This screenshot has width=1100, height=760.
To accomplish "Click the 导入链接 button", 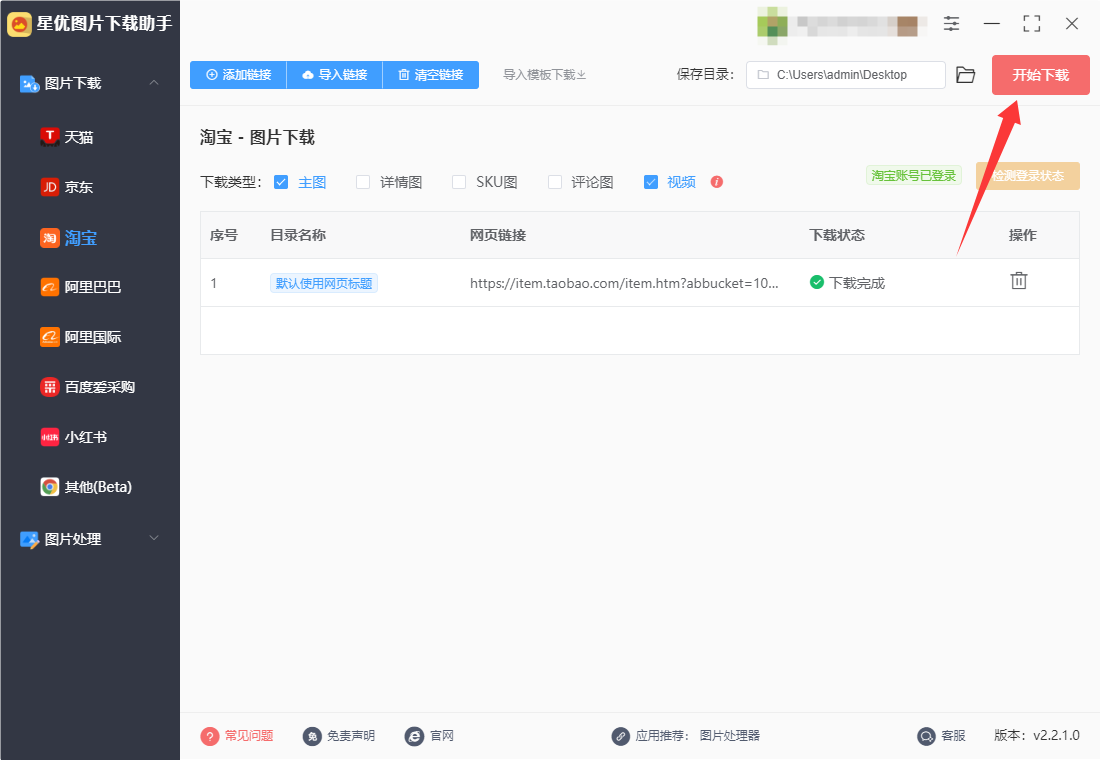I will point(335,74).
